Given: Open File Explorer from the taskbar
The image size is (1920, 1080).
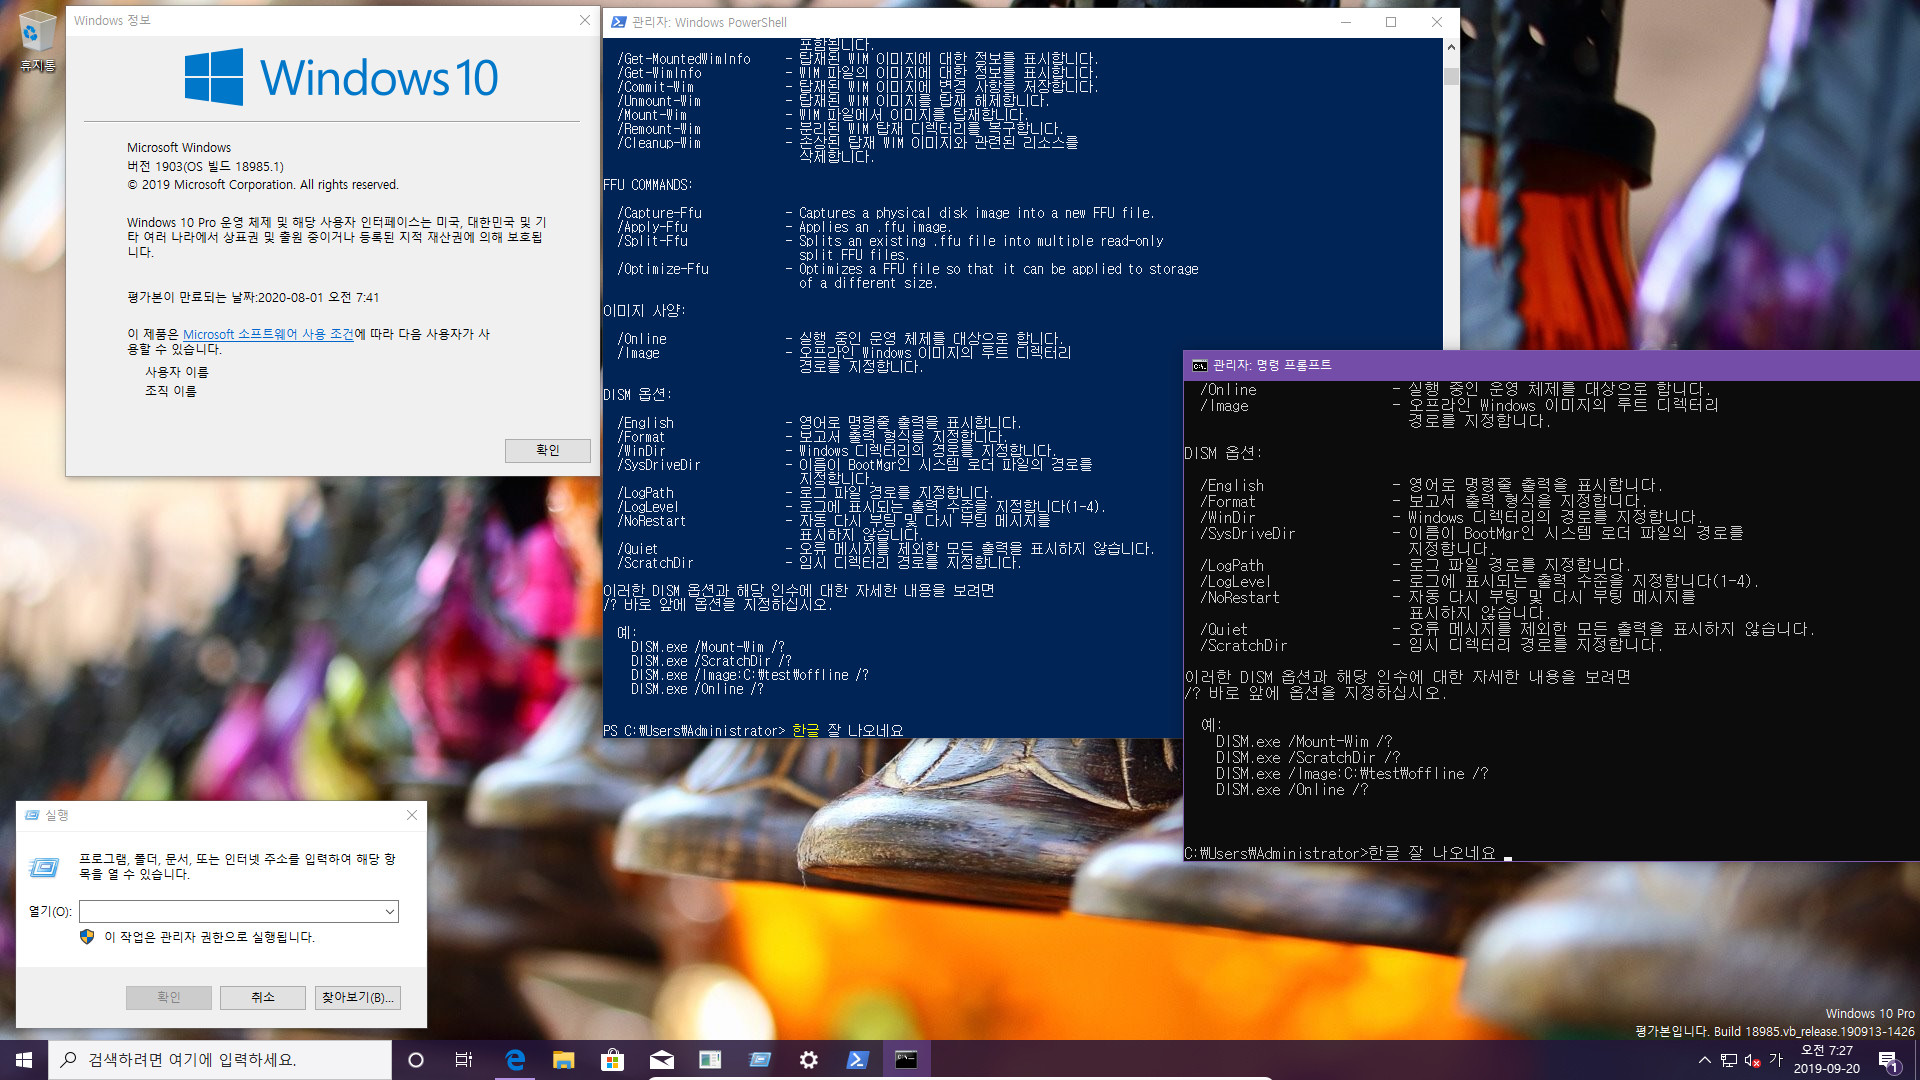Looking at the screenshot, I should [563, 1060].
